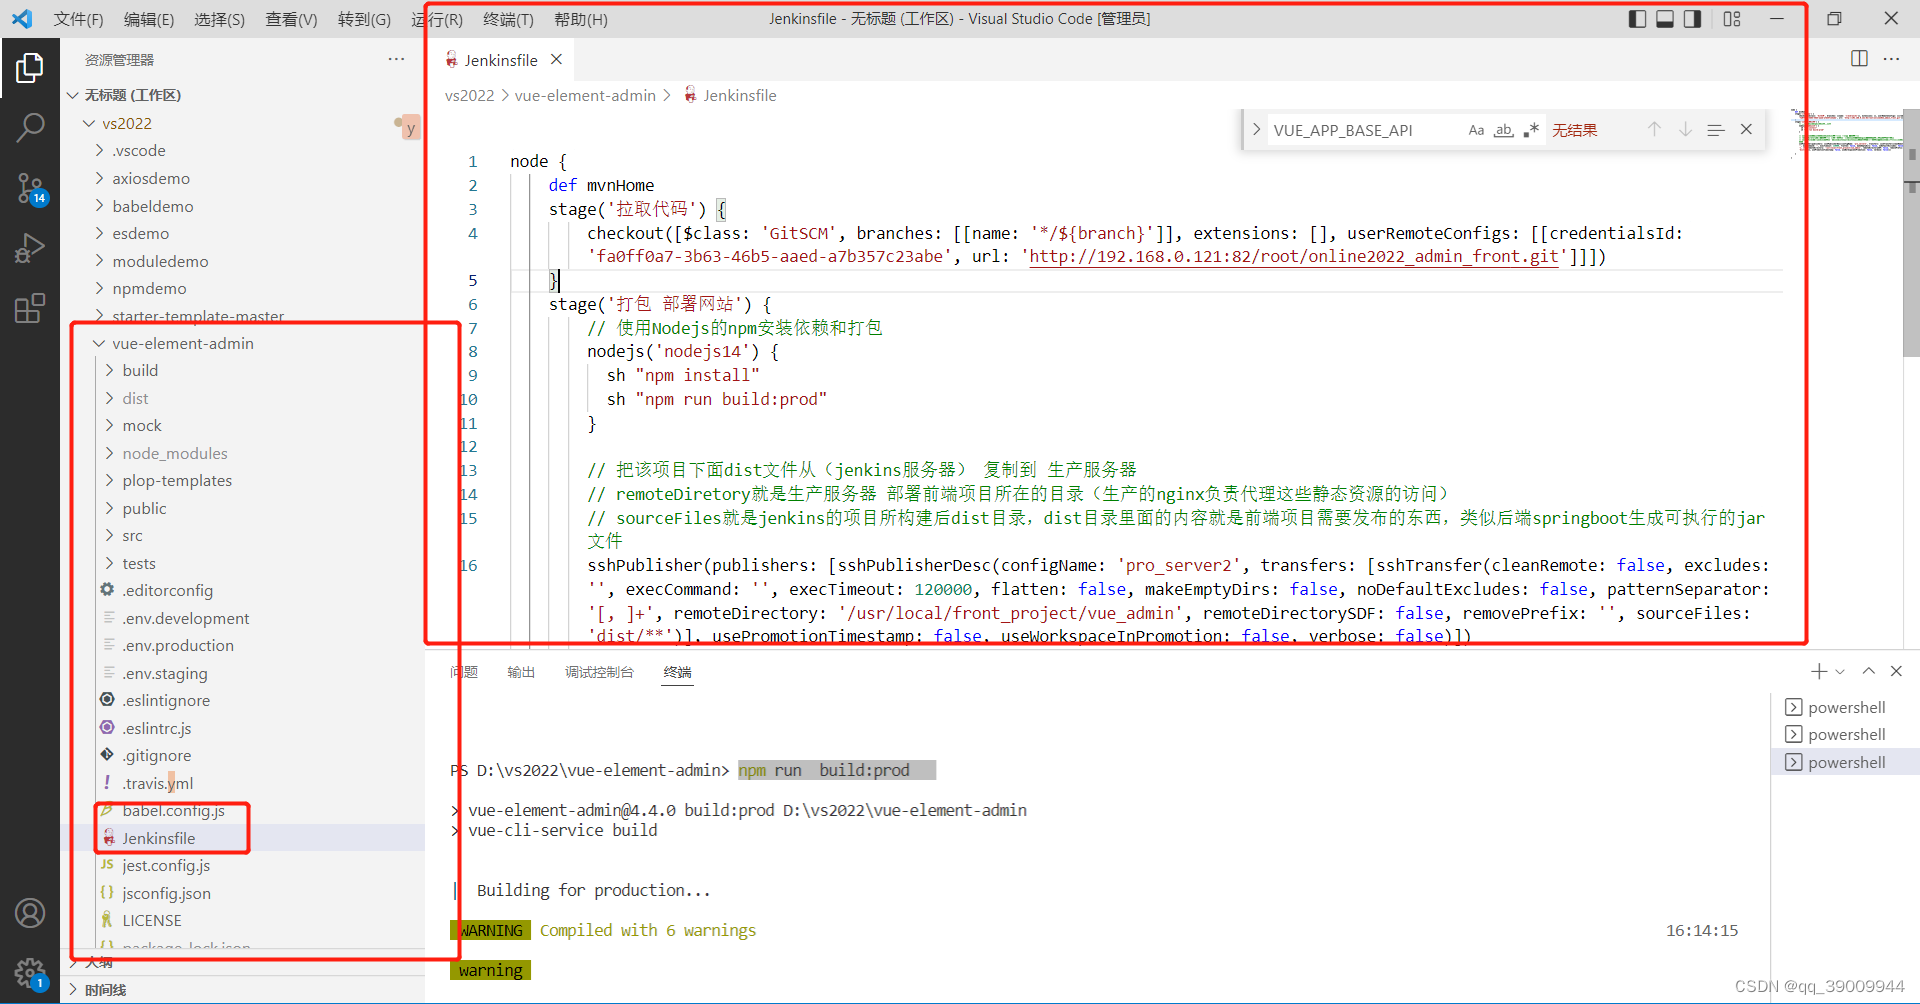Open editor more actions ellipsis

(x=1891, y=59)
